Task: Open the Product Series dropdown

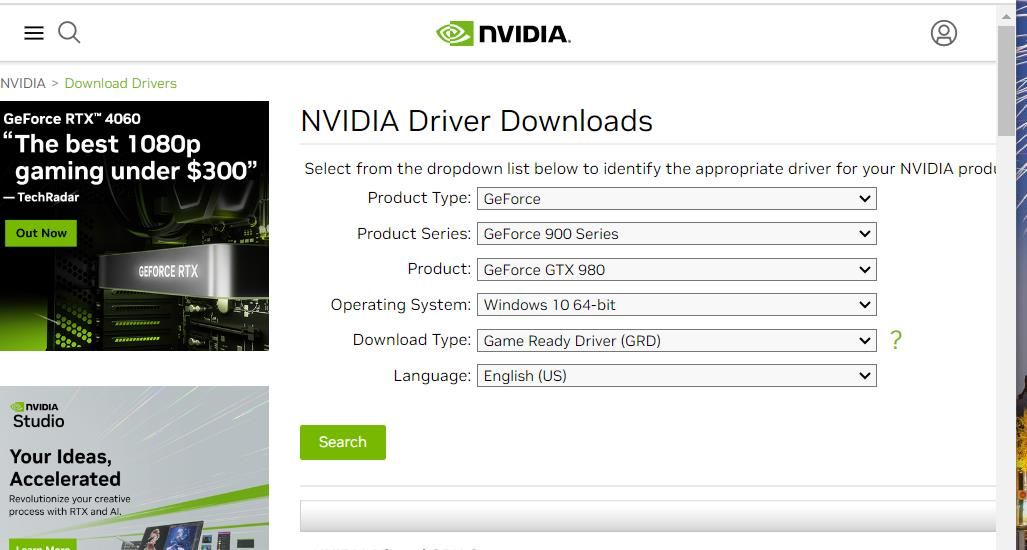Action: click(677, 234)
